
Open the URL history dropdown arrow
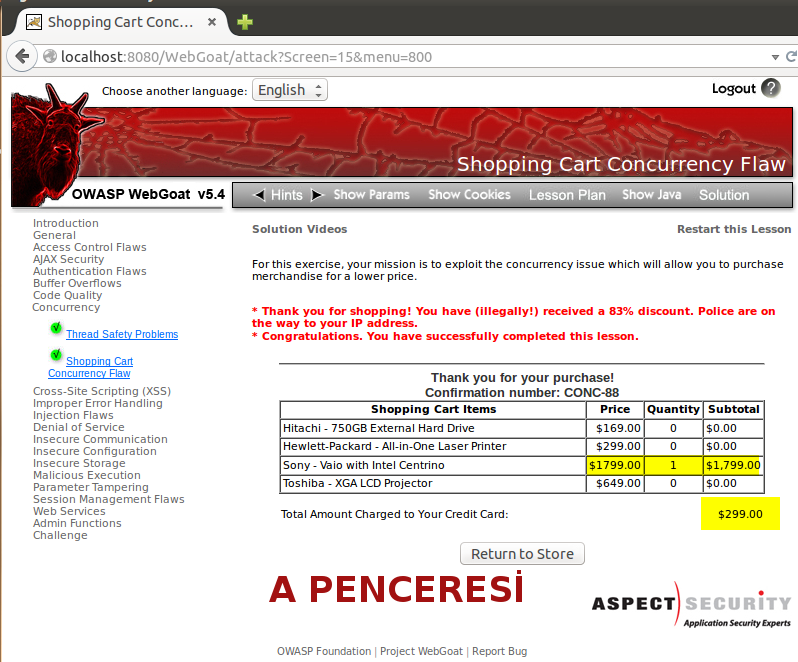[x=775, y=57]
